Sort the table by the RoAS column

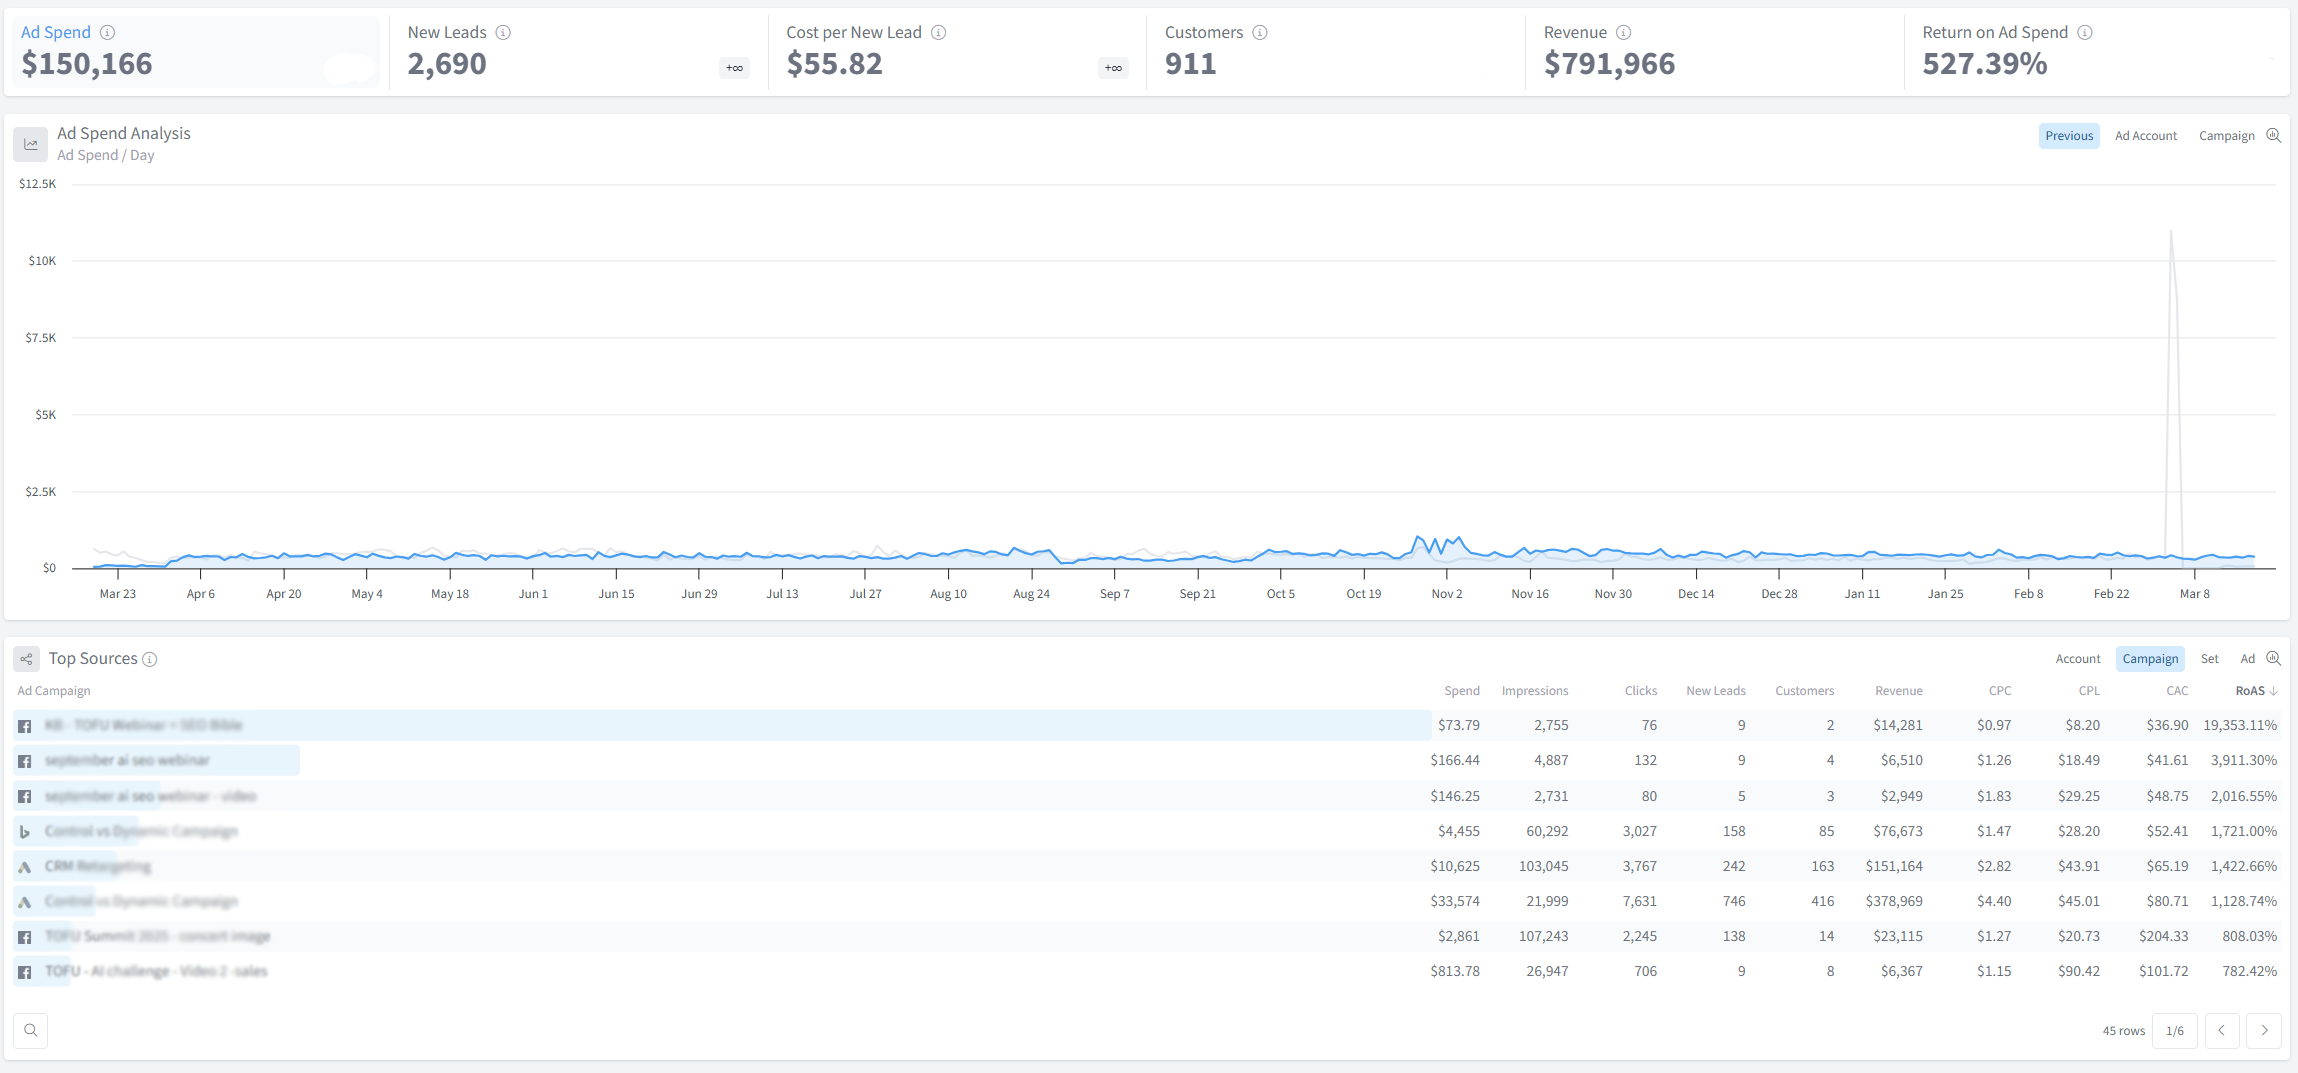tap(2255, 691)
